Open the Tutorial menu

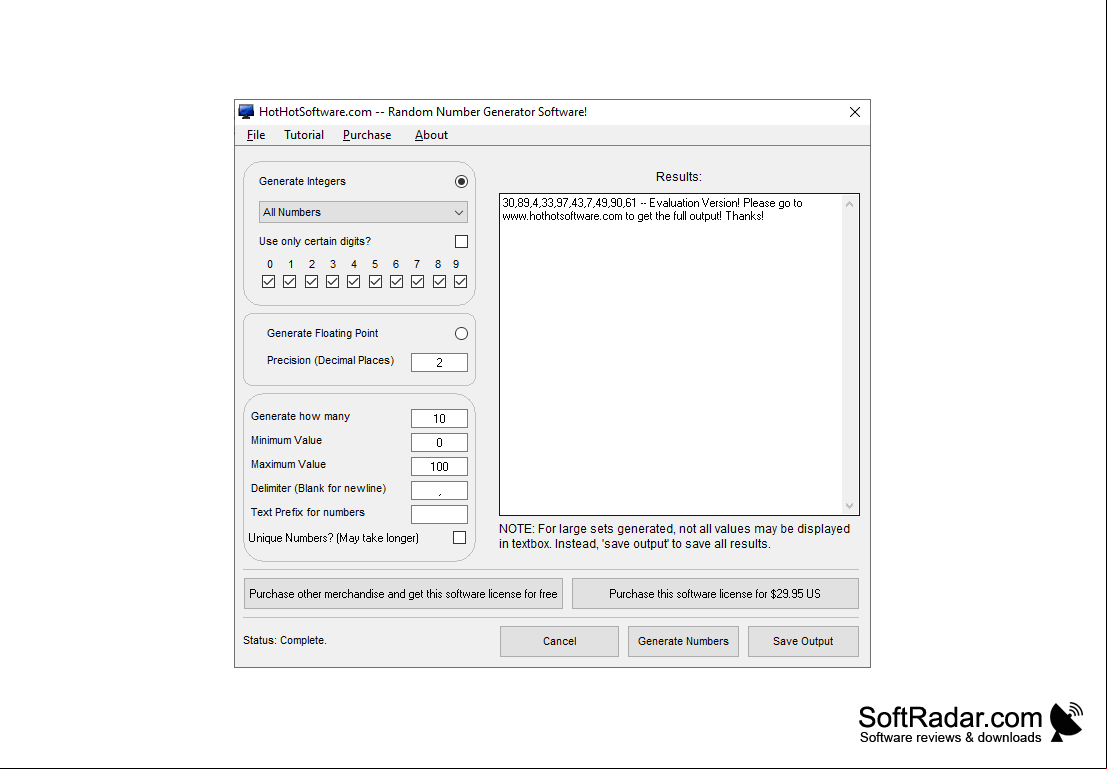point(304,135)
